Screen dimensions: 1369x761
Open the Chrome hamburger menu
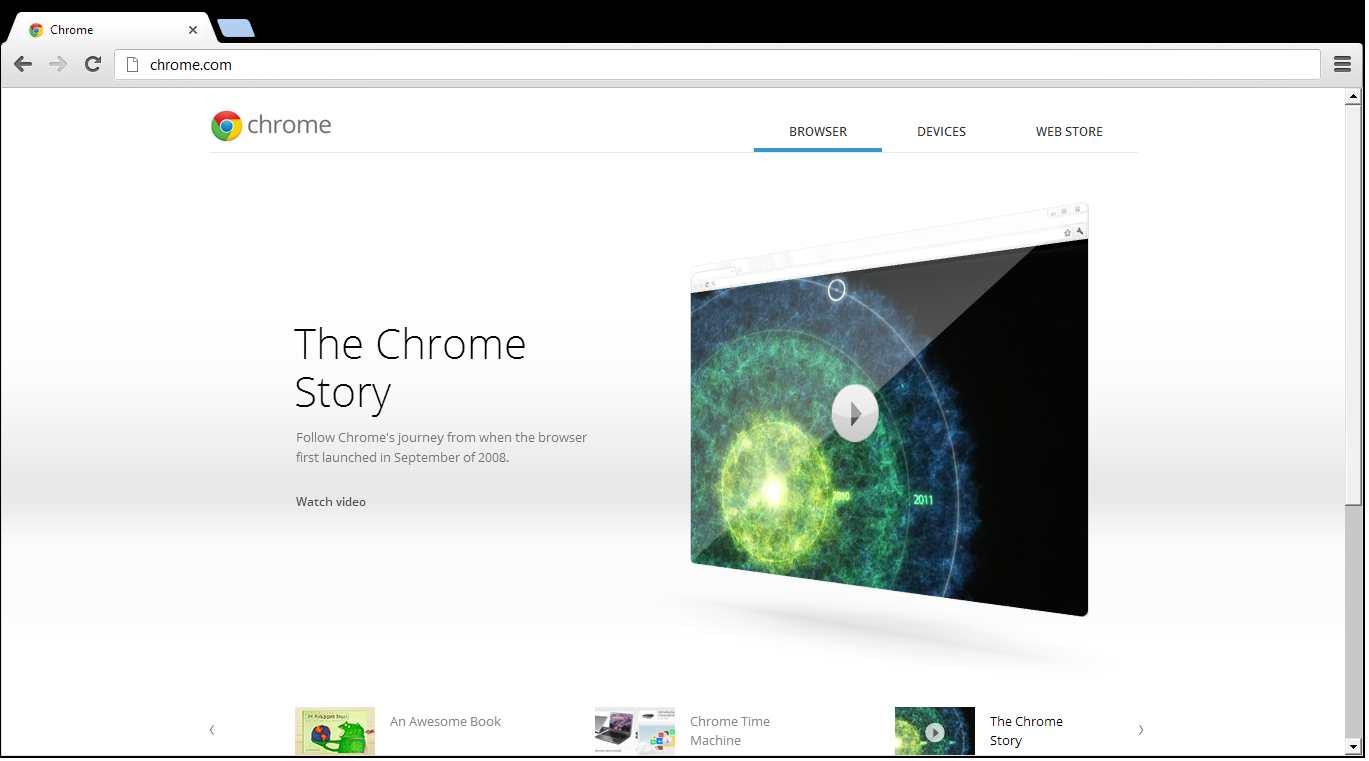tap(1343, 64)
